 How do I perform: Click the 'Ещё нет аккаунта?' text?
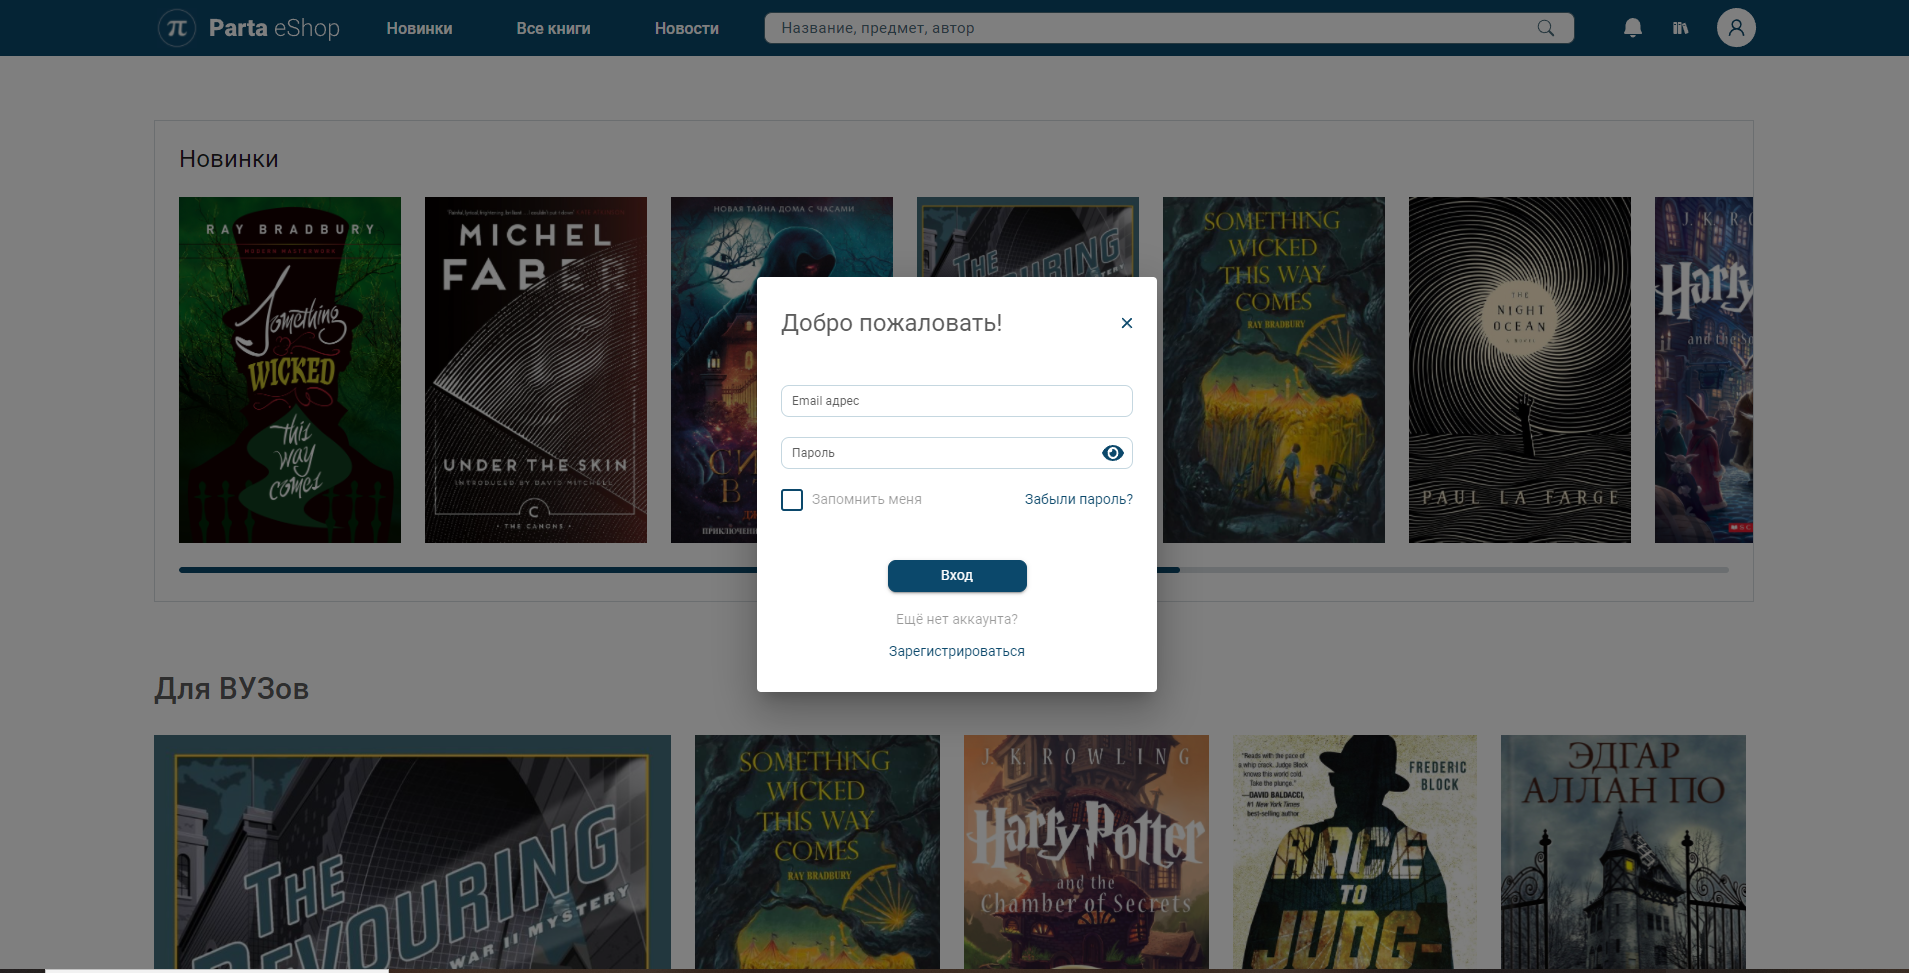957,619
